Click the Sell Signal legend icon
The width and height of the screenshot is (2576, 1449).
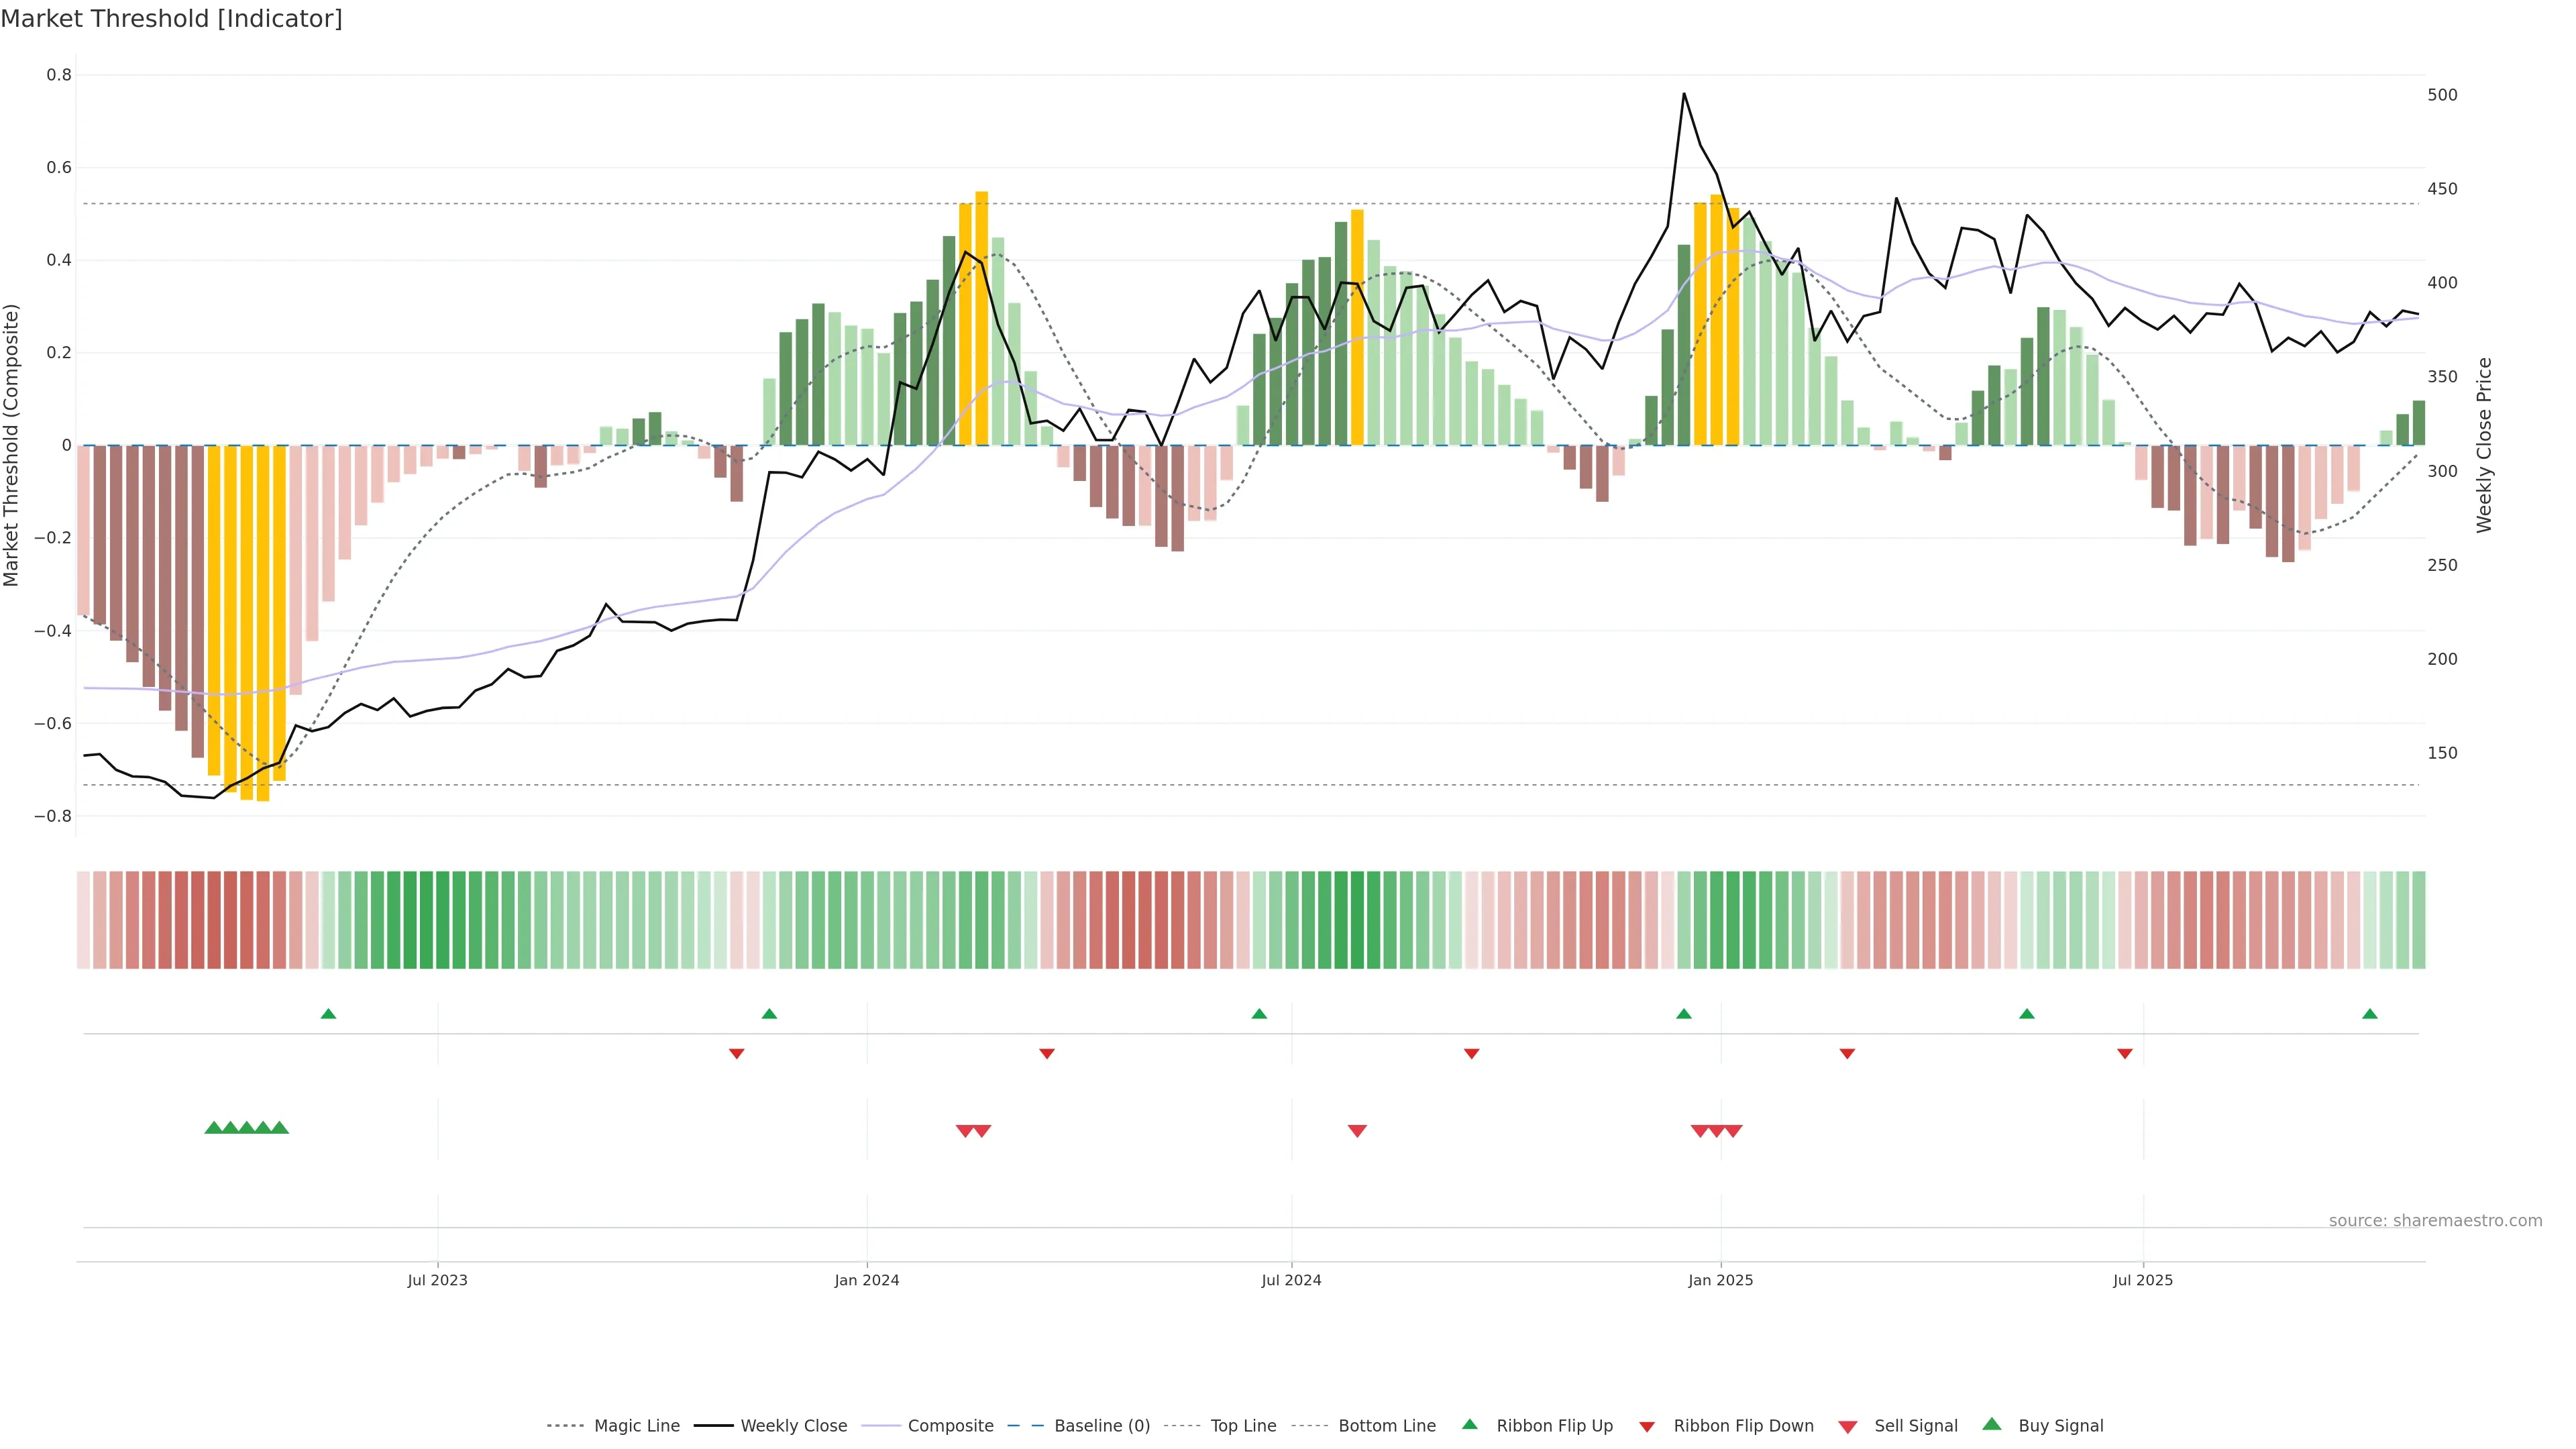click(x=1848, y=1427)
